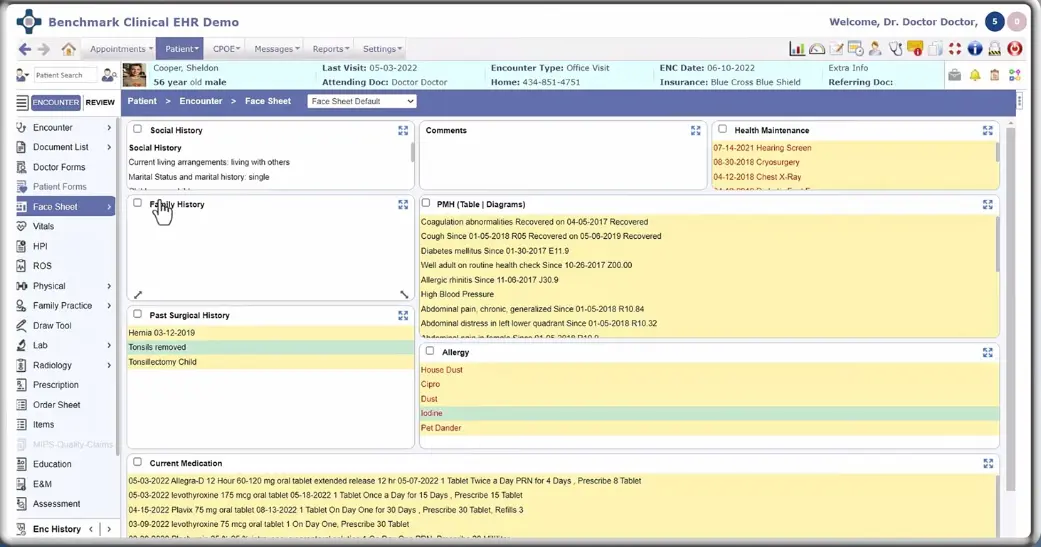Maximize the Comments panel

tap(695, 131)
